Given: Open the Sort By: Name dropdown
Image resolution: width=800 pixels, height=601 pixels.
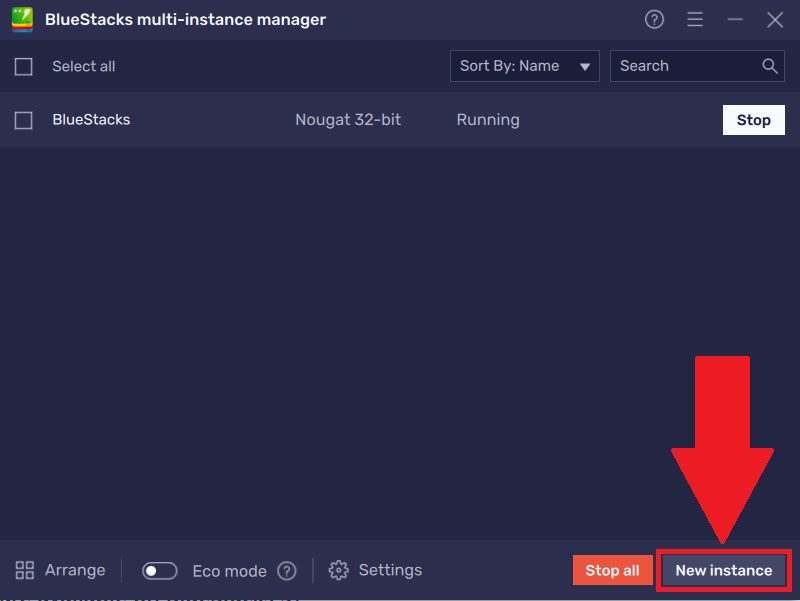Looking at the screenshot, I should [524, 66].
